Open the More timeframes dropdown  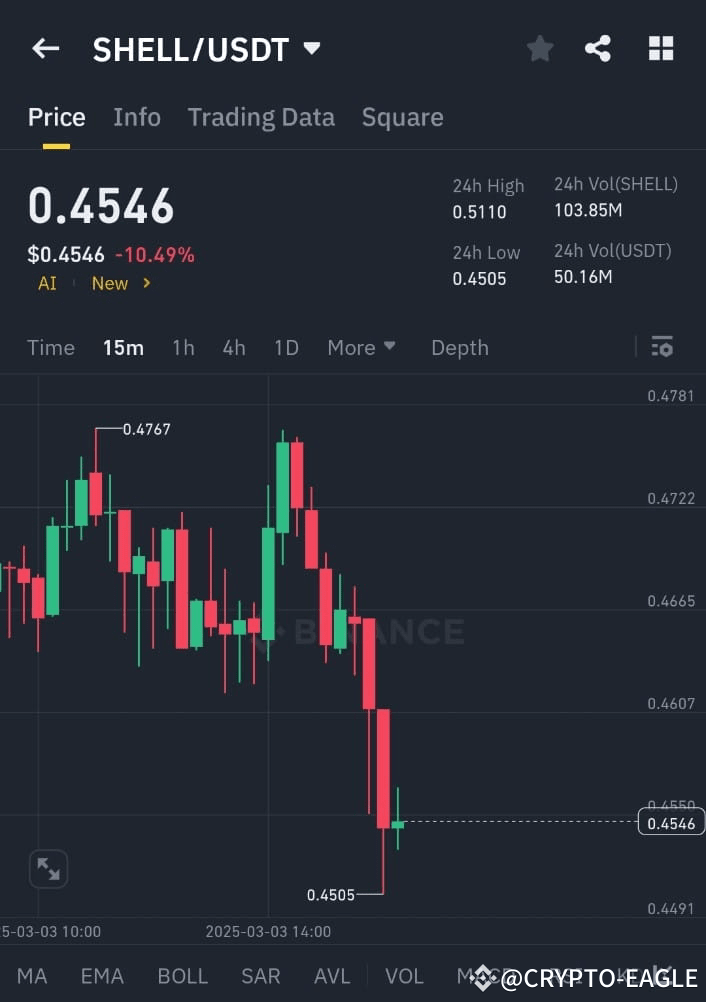click(361, 347)
